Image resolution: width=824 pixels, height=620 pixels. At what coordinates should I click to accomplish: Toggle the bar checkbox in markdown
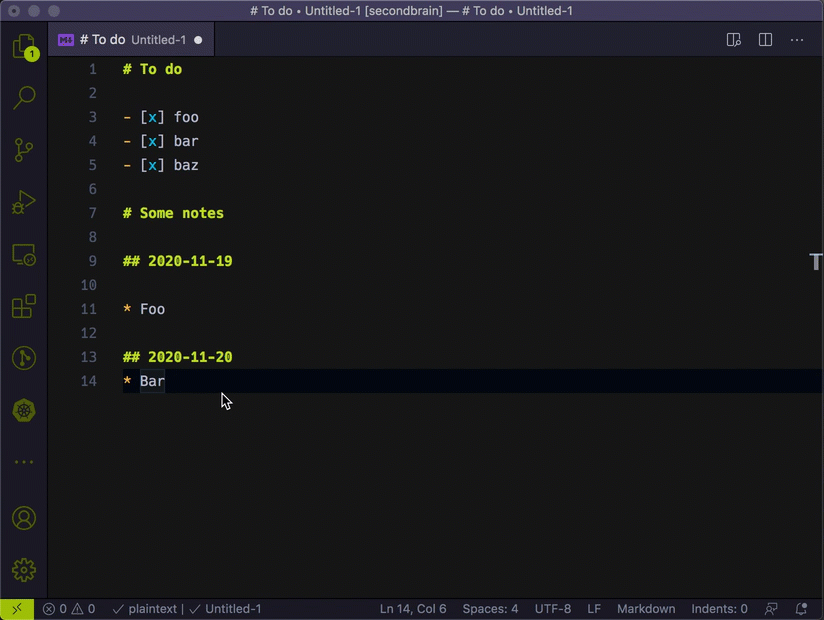(153, 141)
